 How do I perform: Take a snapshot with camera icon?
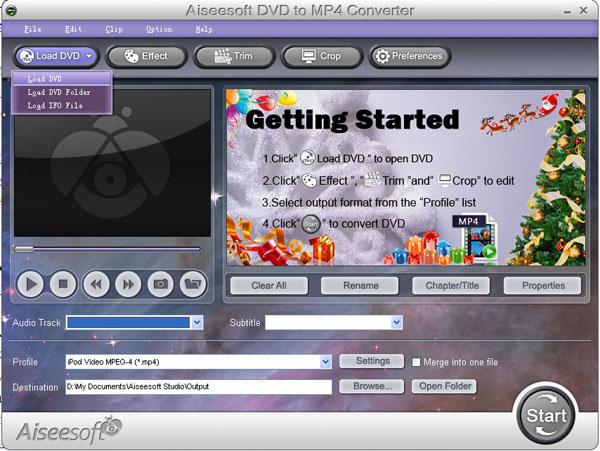tap(161, 284)
